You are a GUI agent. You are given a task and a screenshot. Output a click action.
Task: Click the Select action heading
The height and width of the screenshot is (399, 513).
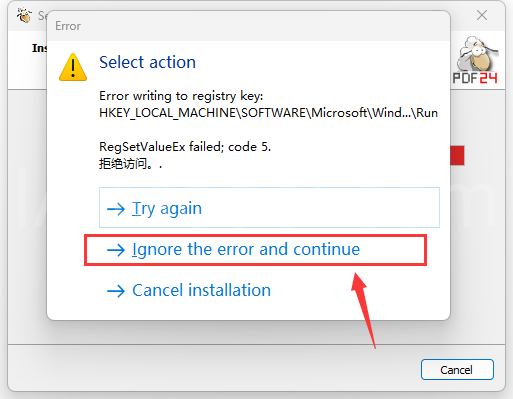147,62
